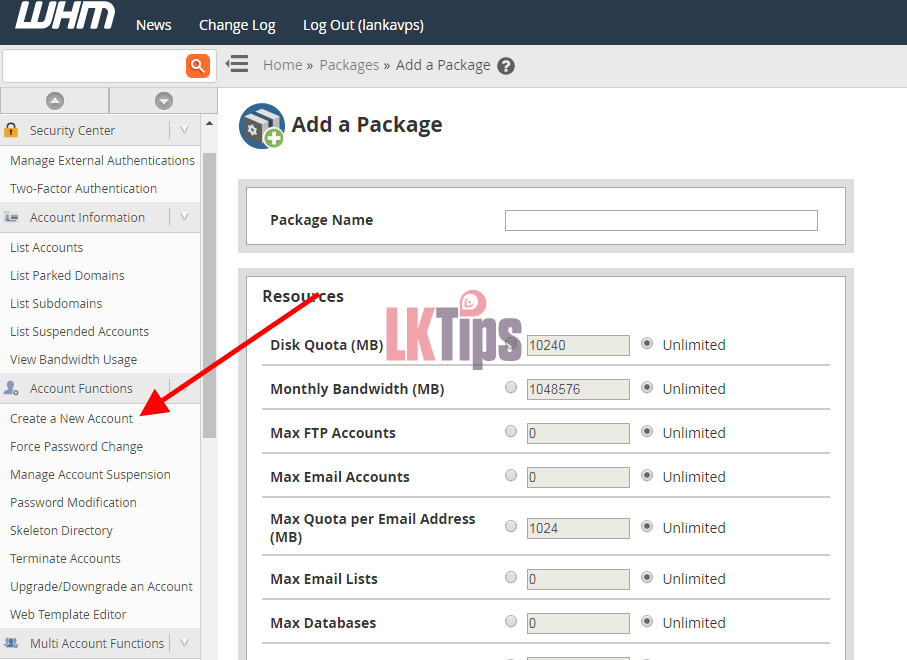Image resolution: width=907 pixels, height=660 pixels.
Task: Open the News menu item
Action: point(154,25)
